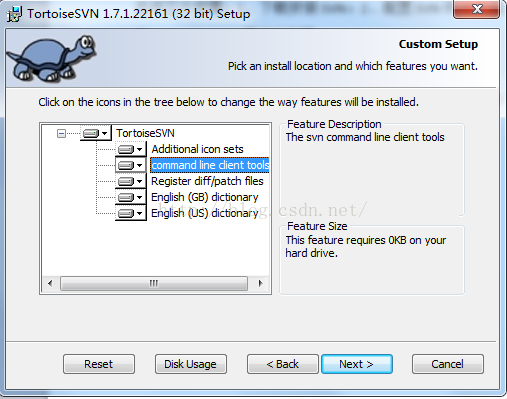This screenshot has width=507, height=399.
Task: Open install options for Additional icon sets
Action: pyautogui.click(x=131, y=149)
